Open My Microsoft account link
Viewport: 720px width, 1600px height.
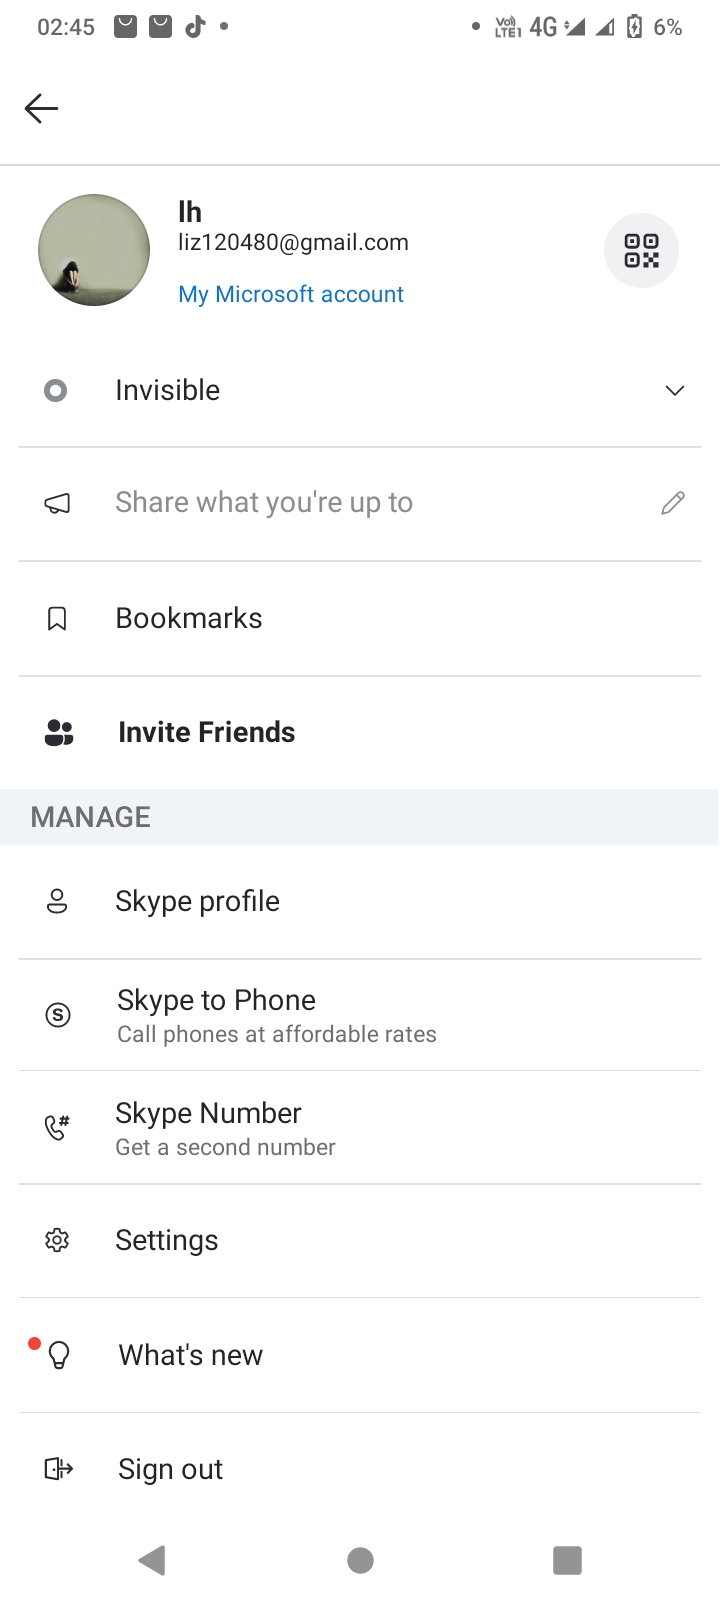tap(291, 294)
